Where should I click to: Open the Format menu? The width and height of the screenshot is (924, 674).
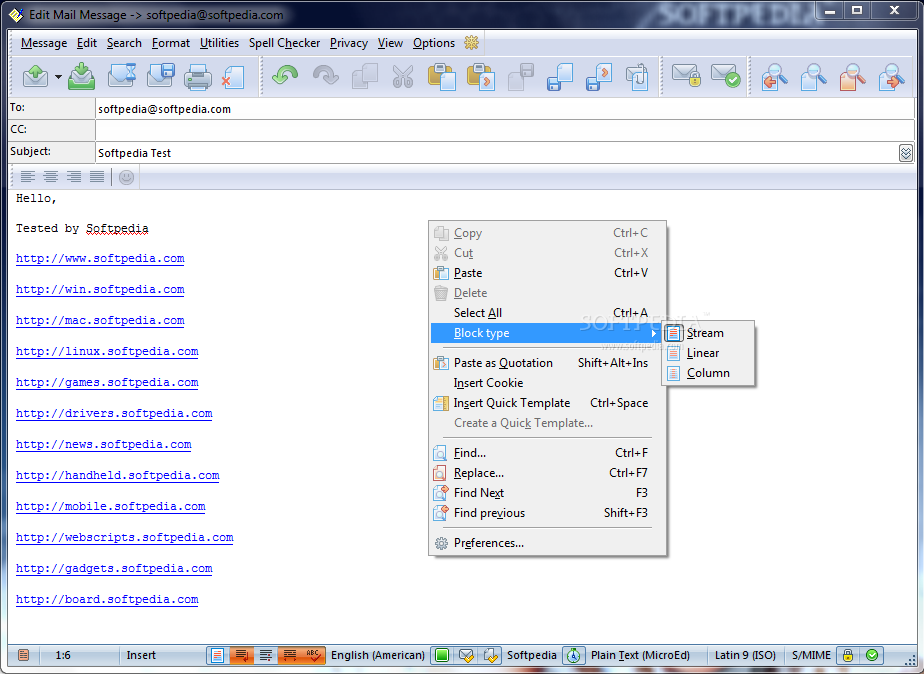pos(171,43)
